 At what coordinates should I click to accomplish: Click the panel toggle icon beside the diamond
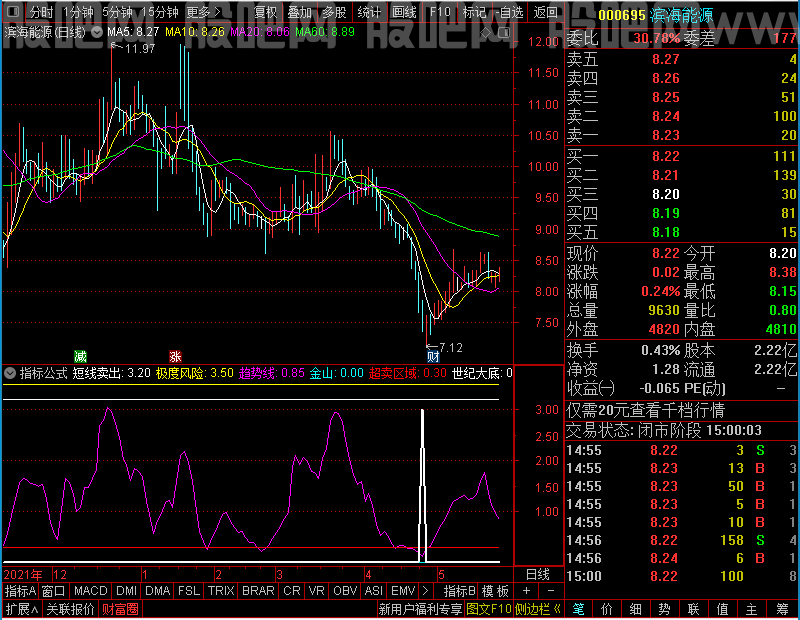point(504,33)
